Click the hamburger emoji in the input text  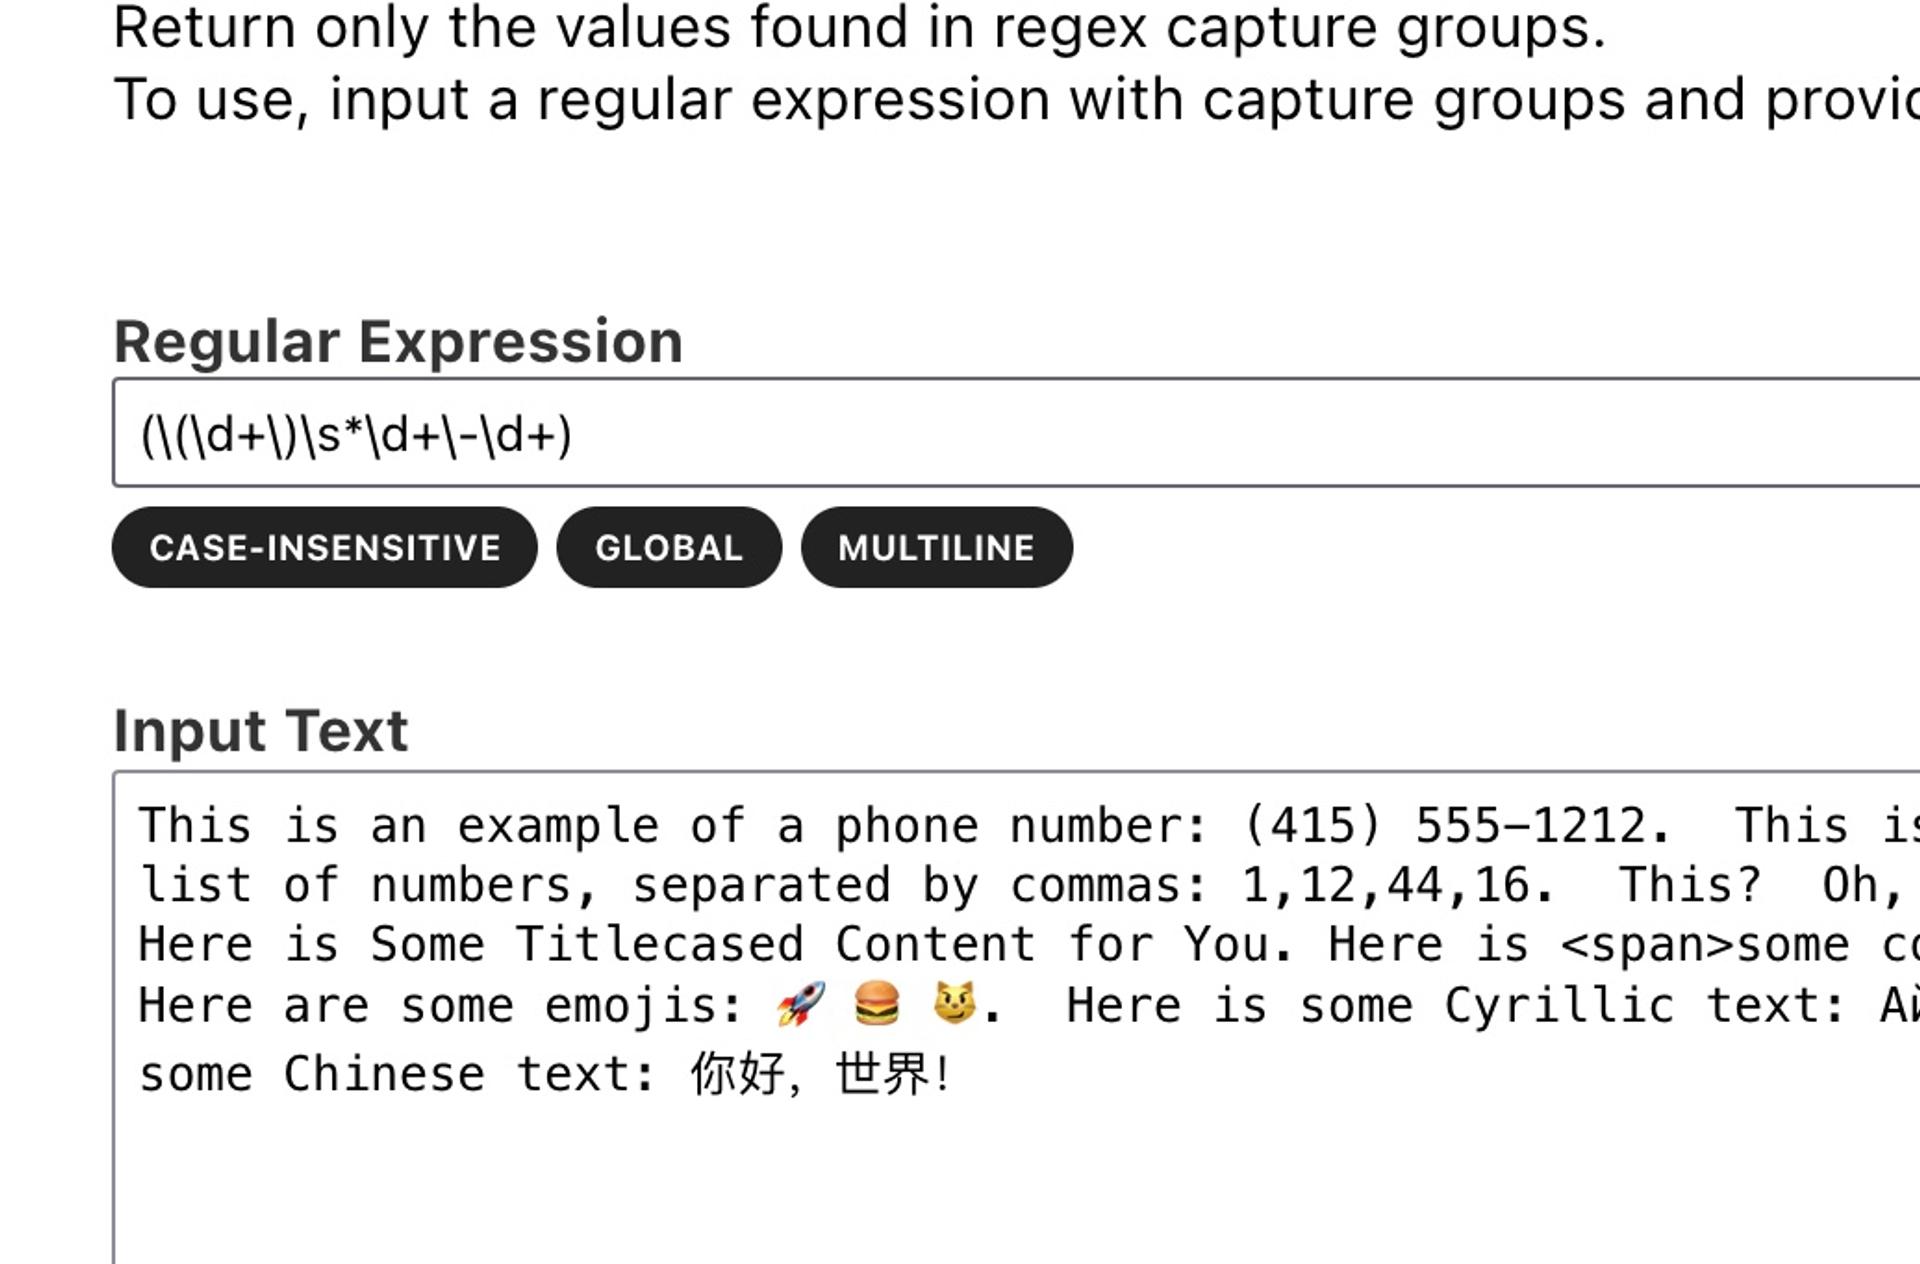click(x=877, y=1004)
